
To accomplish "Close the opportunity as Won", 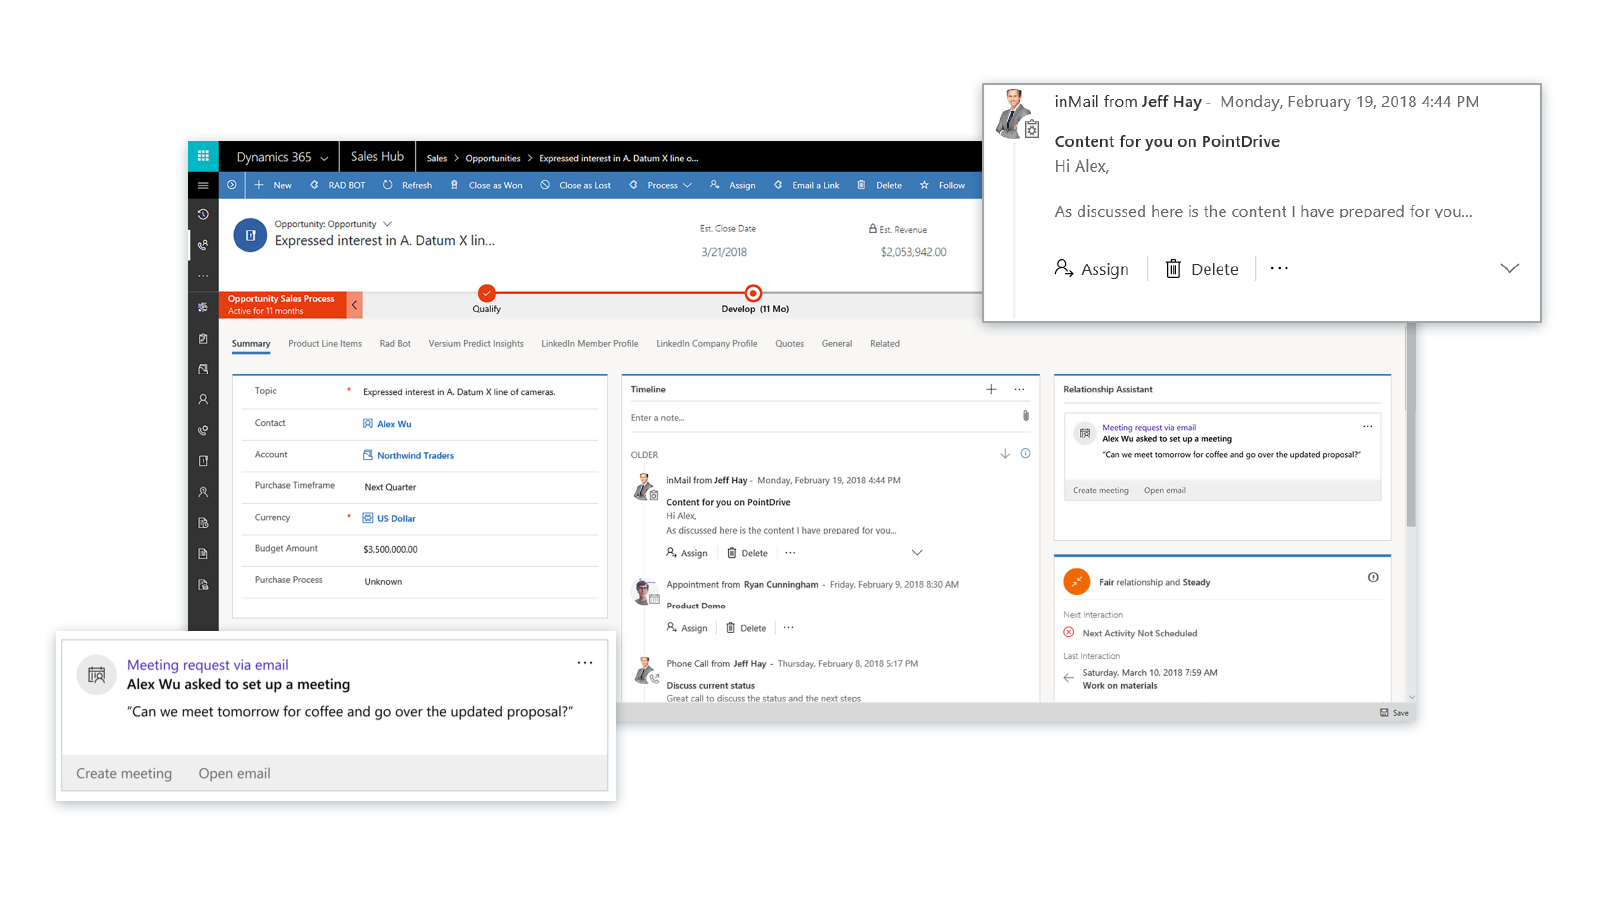I will coord(486,185).
